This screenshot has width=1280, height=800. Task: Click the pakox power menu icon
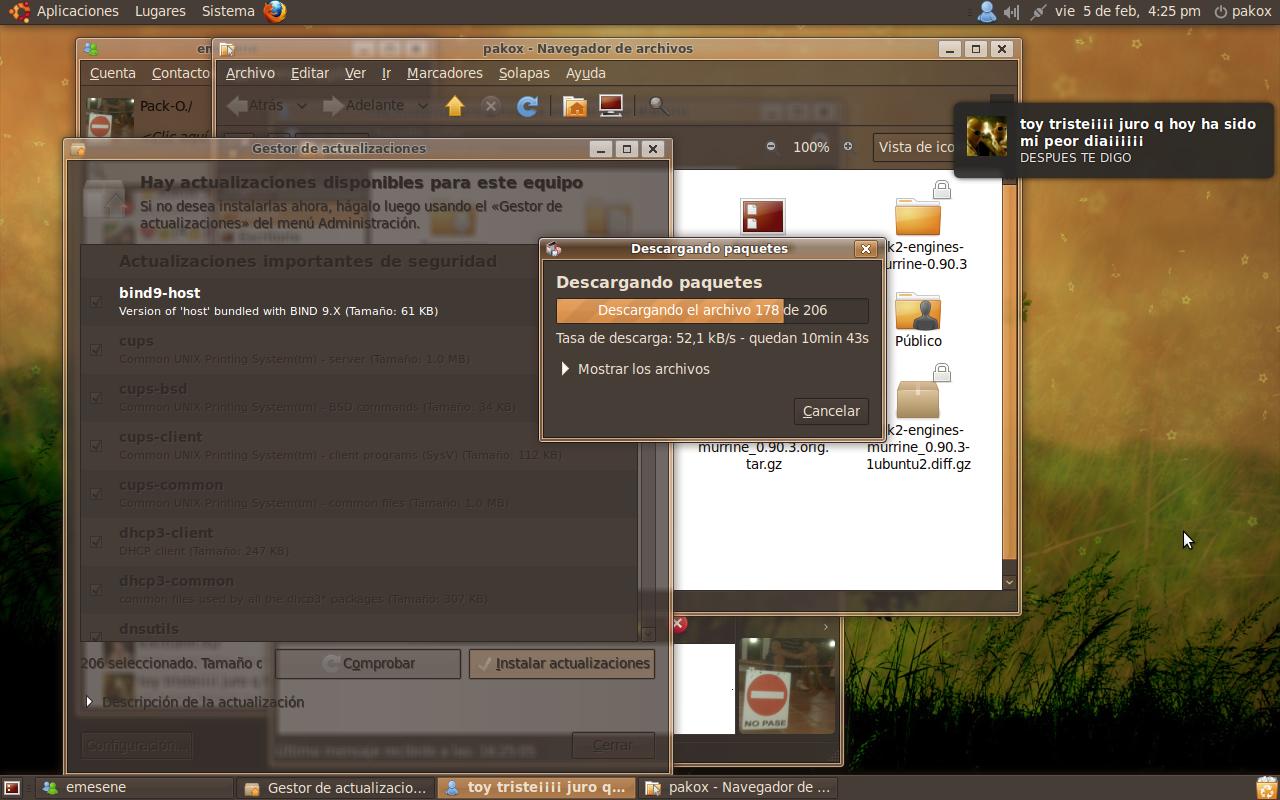1220,12
